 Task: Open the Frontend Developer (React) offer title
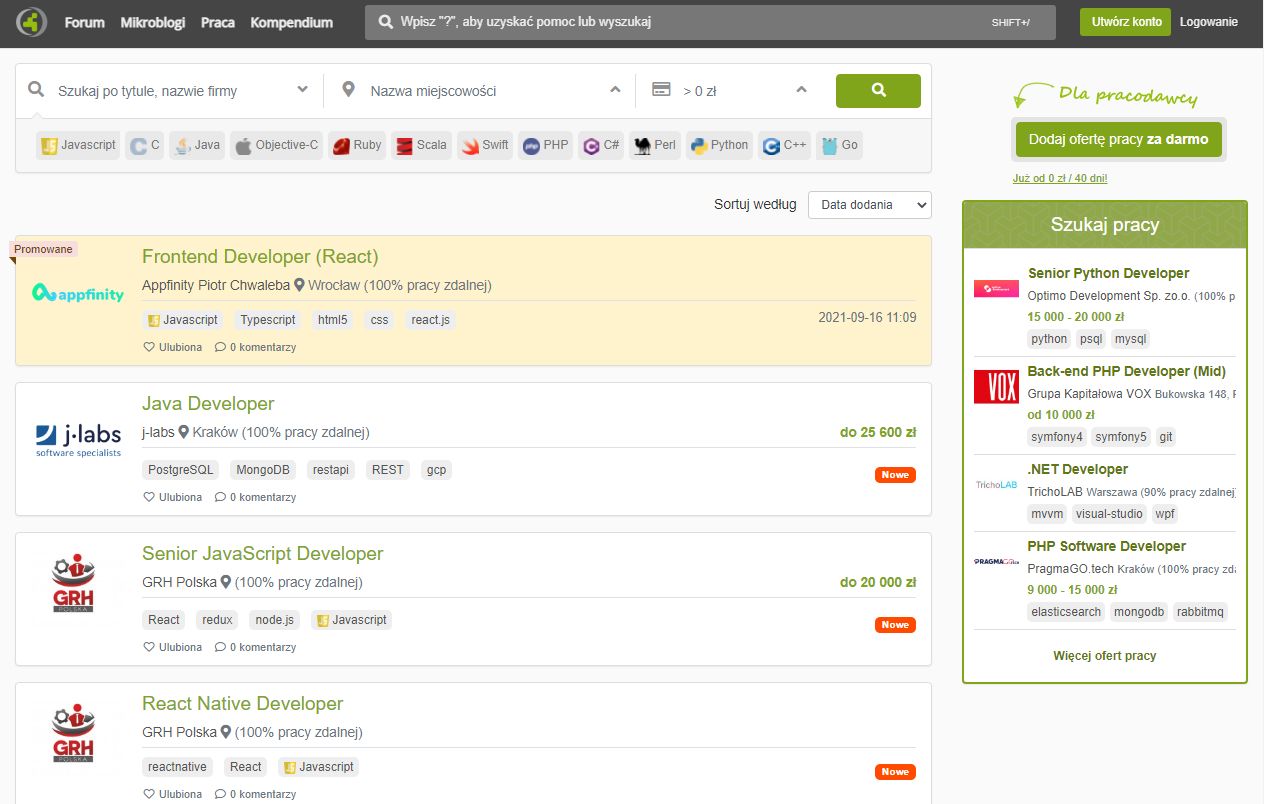point(260,256)
